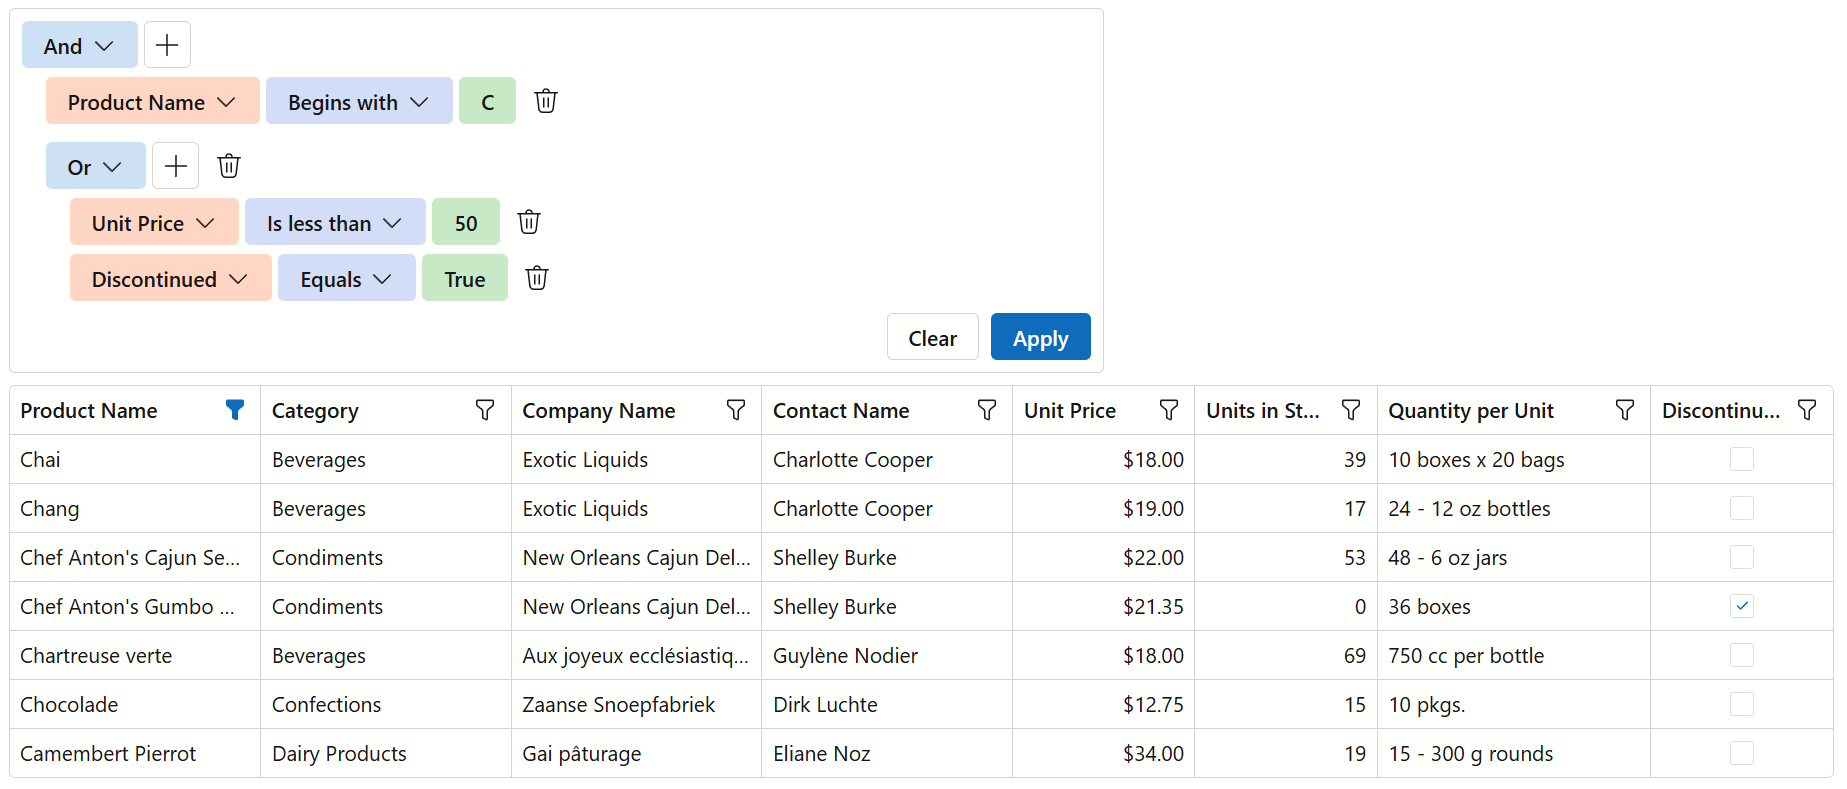The image size is (1847, 789).
Task: Delete the Unit Price filter rule
Action: (529, 222)
